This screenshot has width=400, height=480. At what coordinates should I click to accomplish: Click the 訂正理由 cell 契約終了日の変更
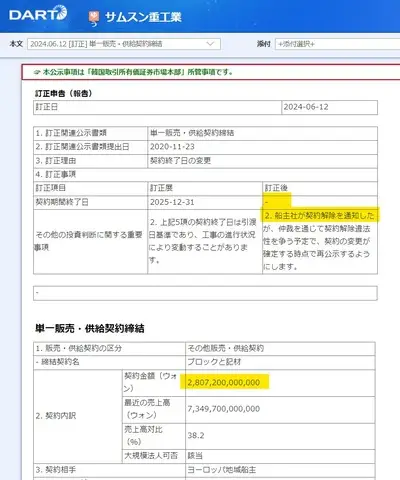tap(262, 161)
